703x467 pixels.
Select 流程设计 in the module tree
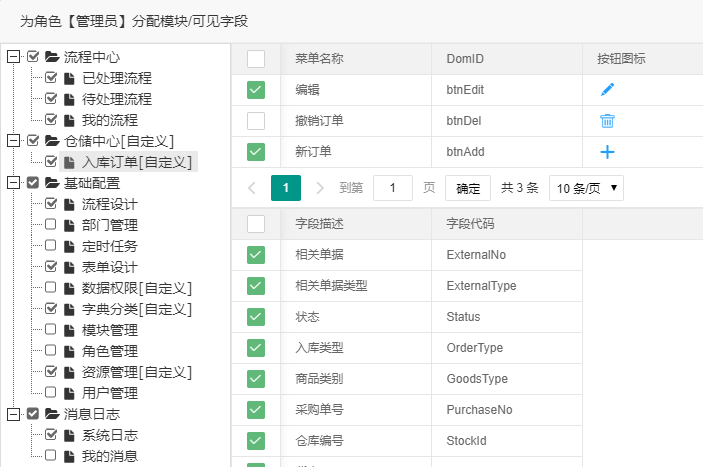[109, 204]
